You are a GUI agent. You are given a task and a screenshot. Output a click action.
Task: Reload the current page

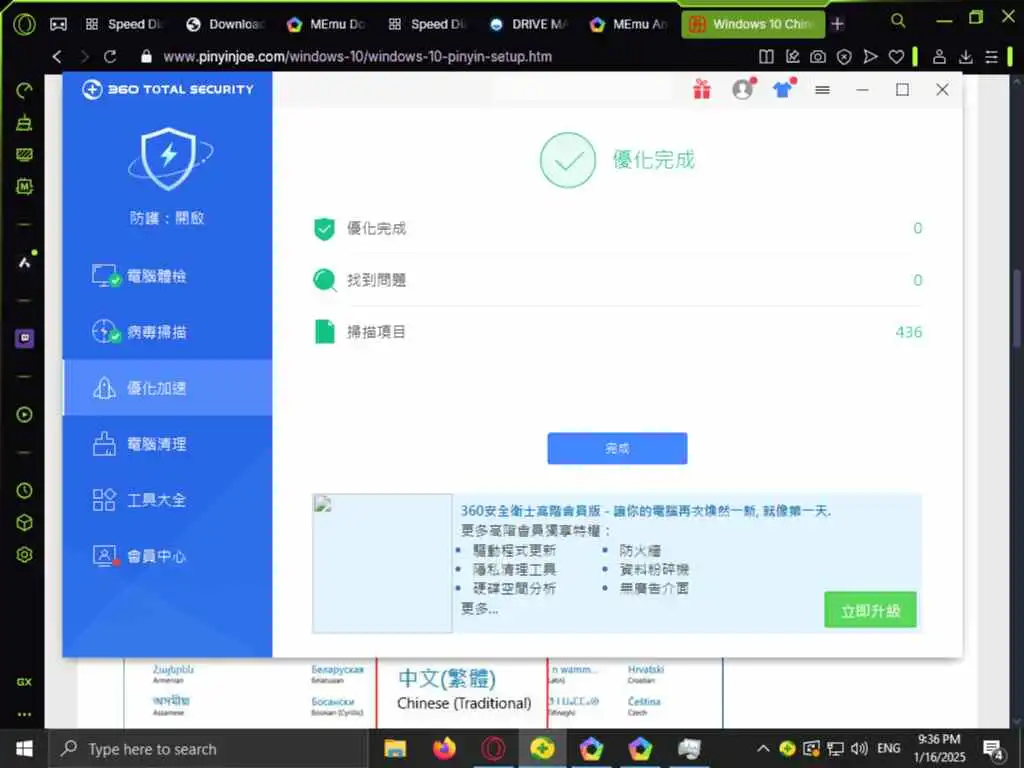(x=110, y=57)
